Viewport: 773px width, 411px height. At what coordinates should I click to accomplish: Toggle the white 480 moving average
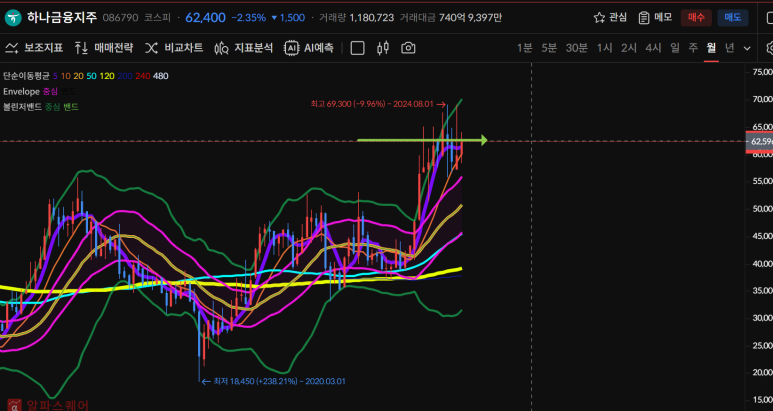pos(161,76)
